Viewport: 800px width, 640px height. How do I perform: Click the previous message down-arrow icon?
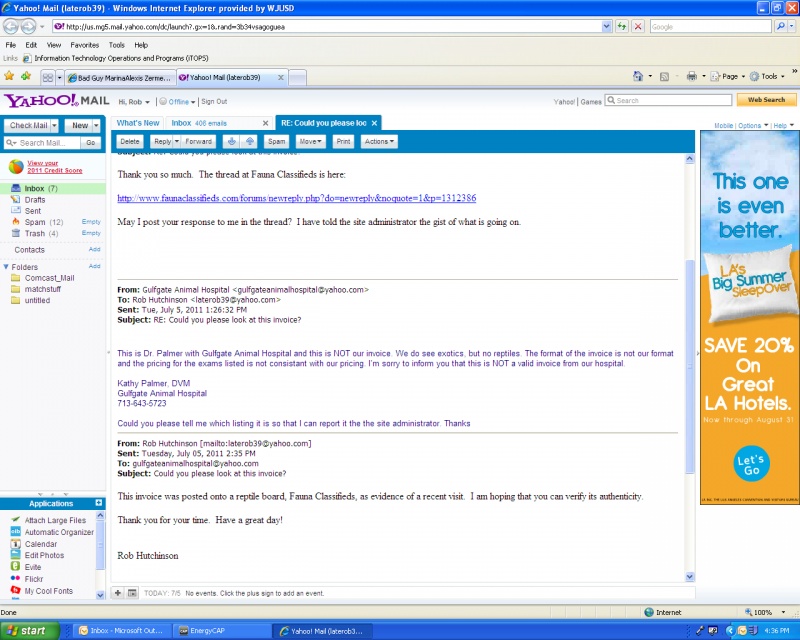[x=232, y=141]
